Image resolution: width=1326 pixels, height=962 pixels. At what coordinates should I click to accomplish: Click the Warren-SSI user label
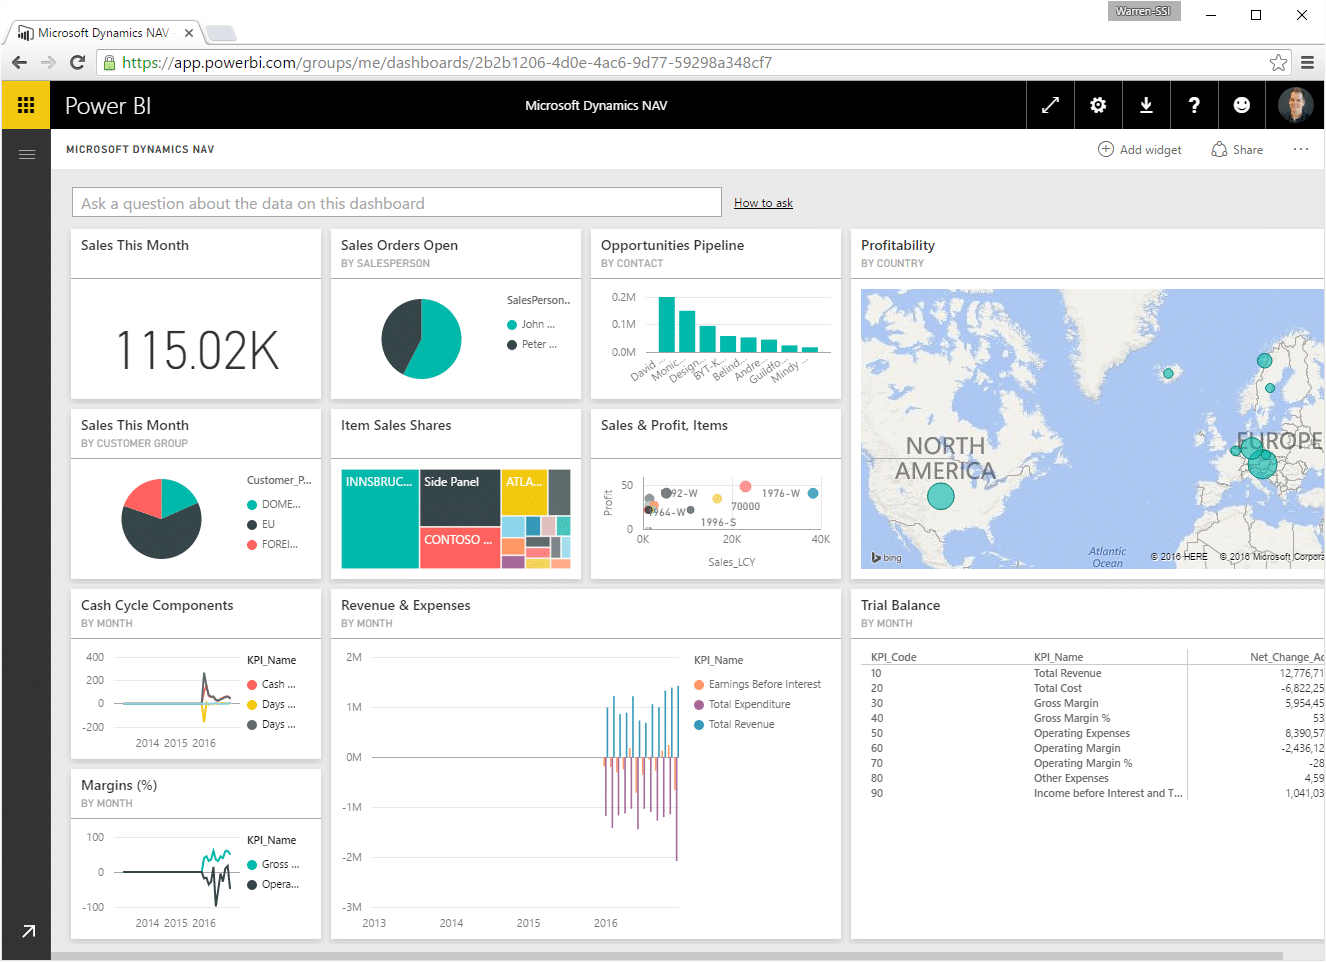click(1144, 11)
